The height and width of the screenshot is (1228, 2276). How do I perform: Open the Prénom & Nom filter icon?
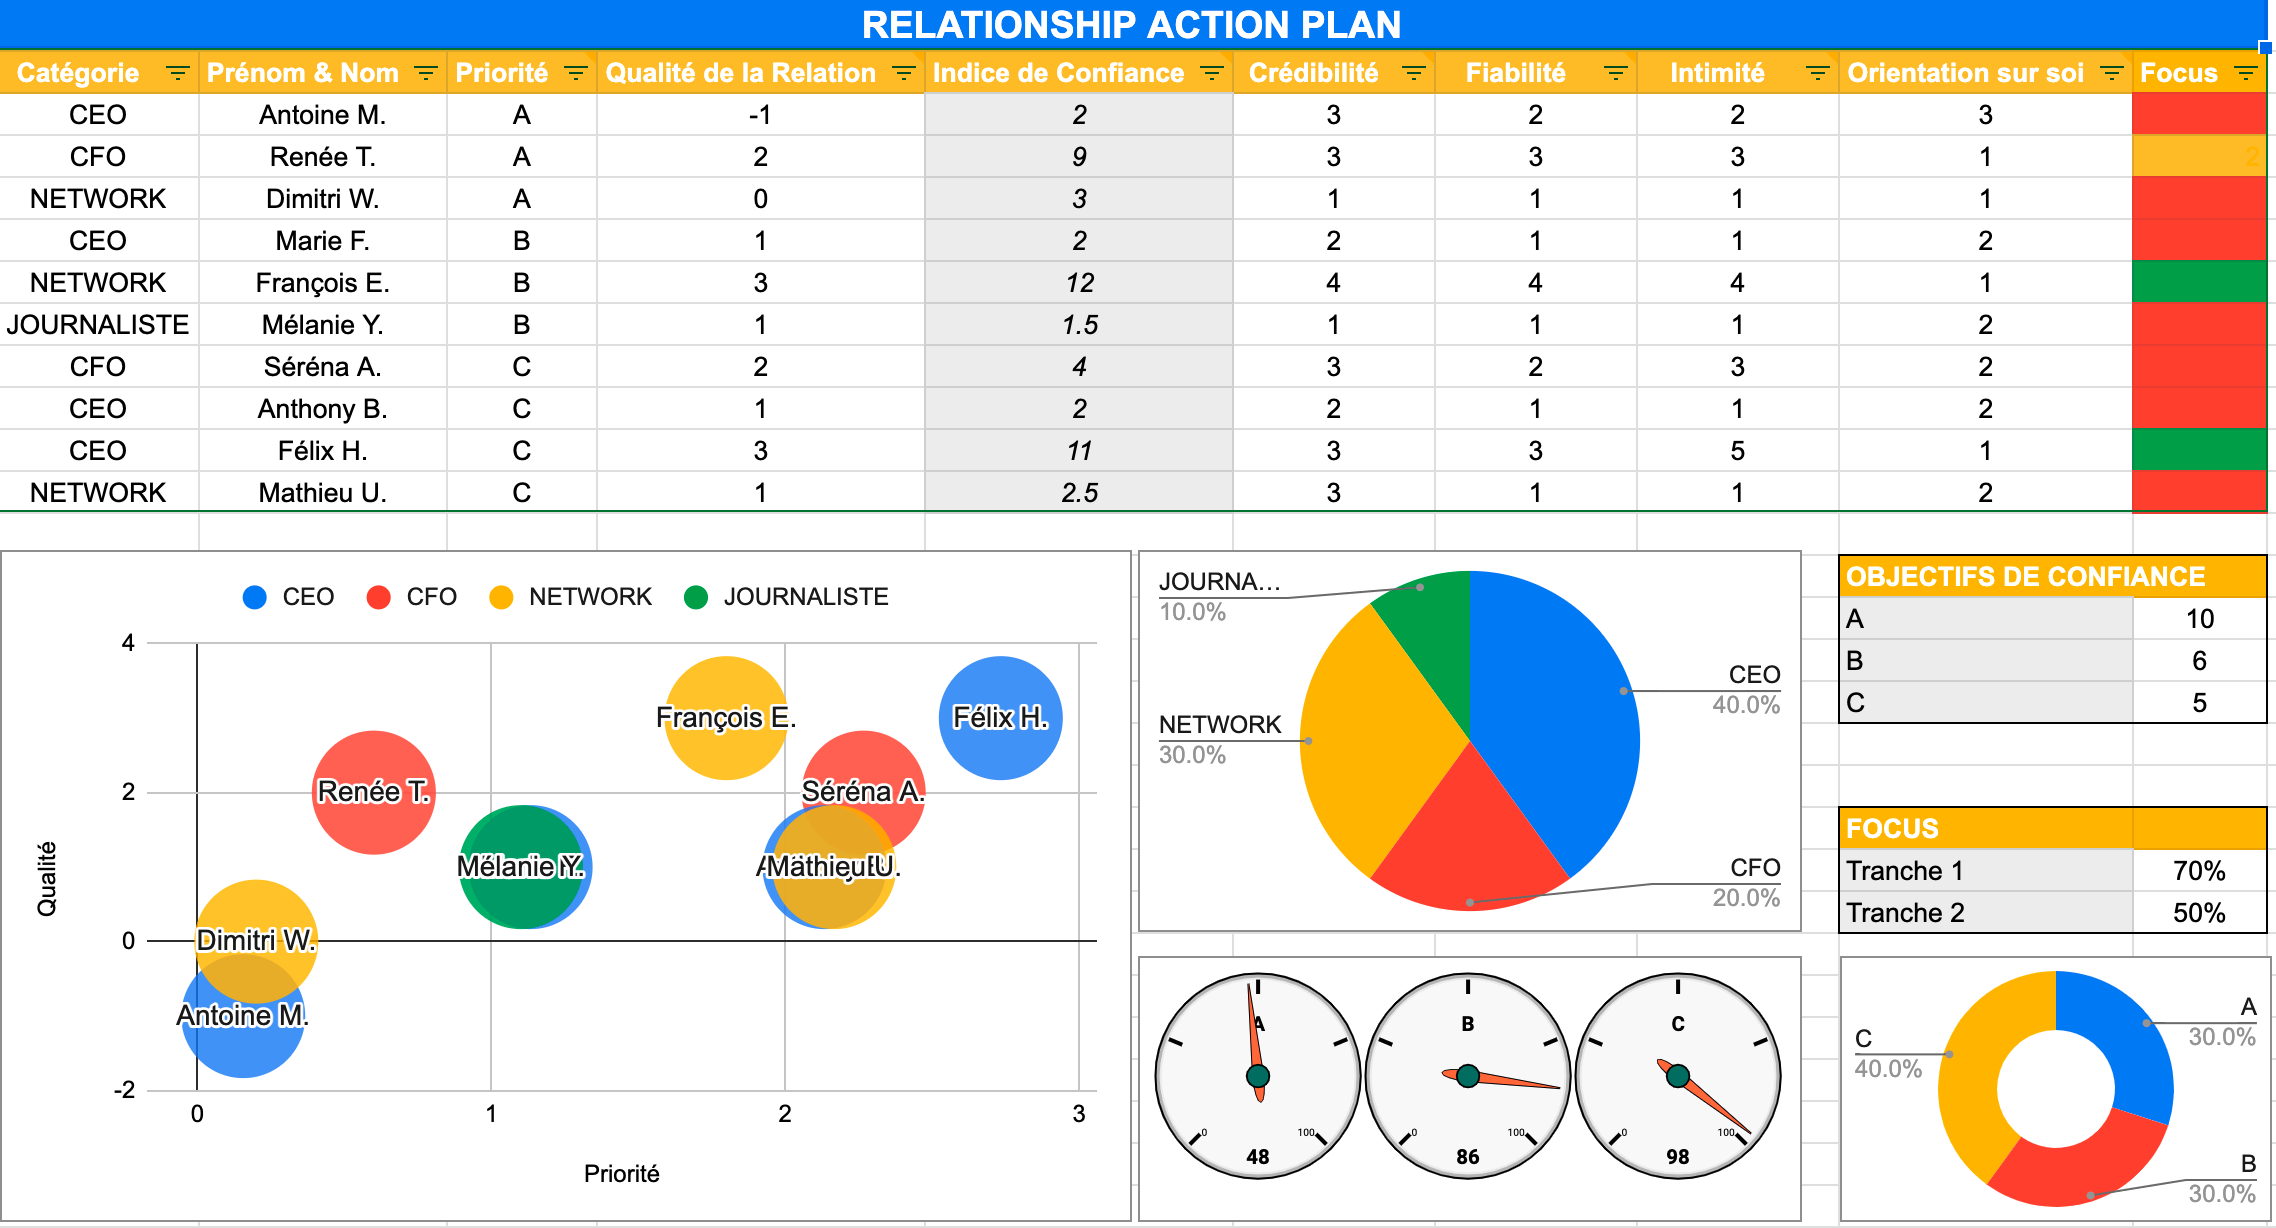tap(425, 73)
